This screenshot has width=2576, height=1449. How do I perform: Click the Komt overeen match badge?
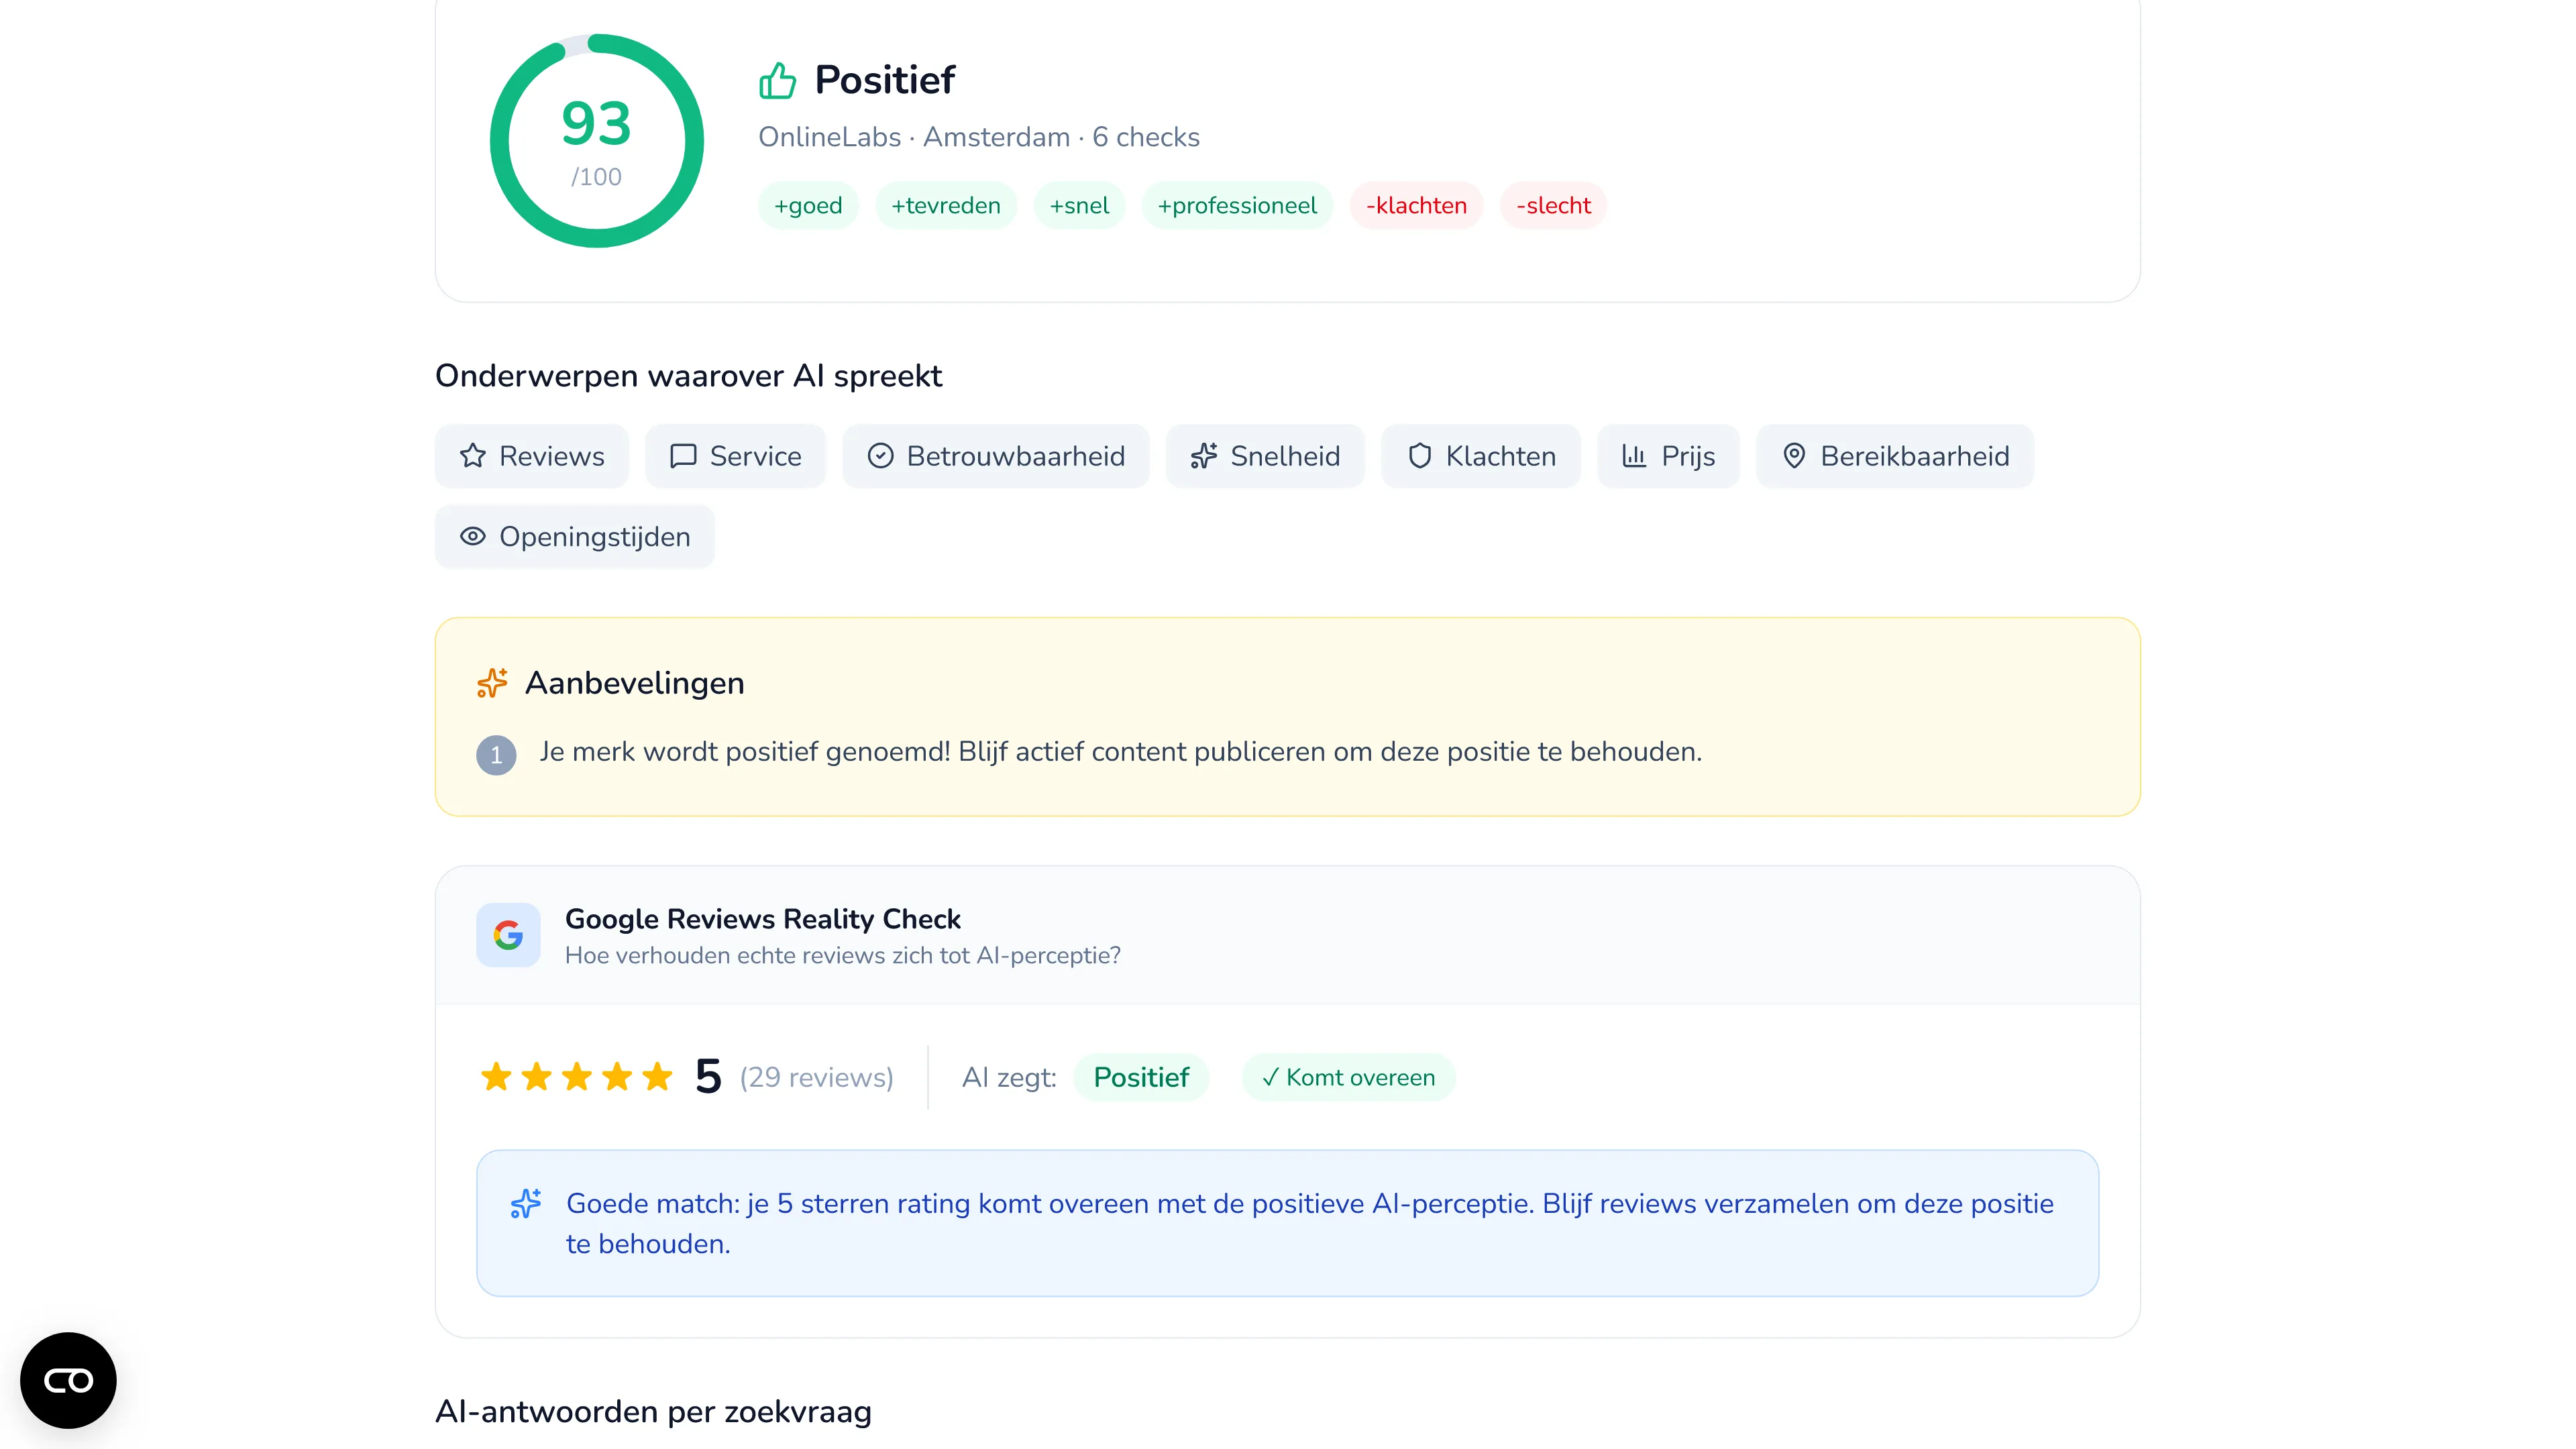(x=1348, y=1077)
